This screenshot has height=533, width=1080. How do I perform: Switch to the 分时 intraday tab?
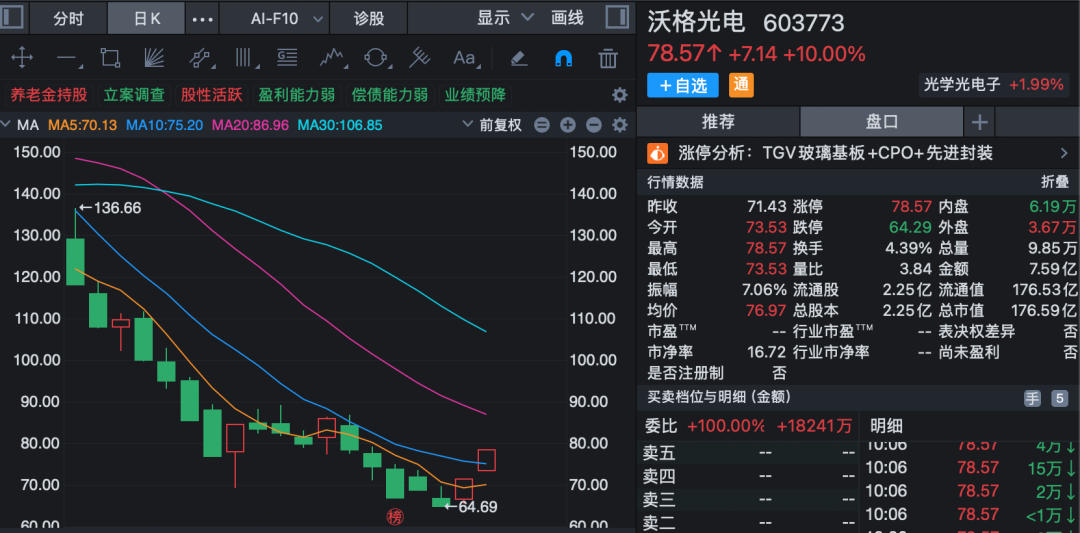click(69, 18)
